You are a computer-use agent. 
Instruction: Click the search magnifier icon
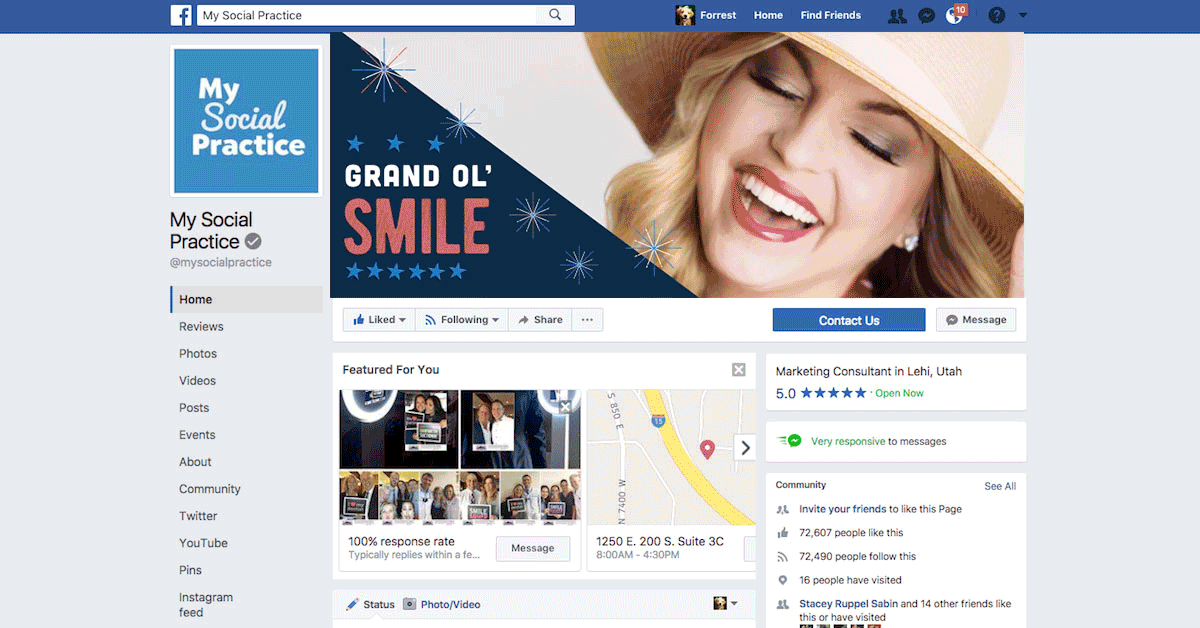(x=556, y=15)
